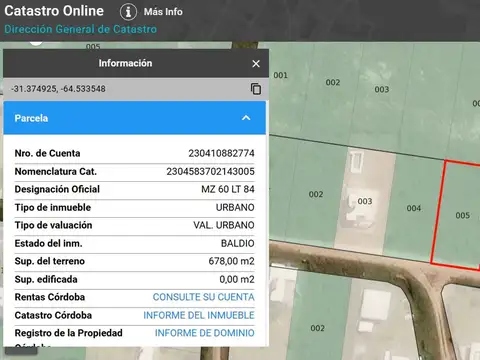Open the Más Info circle icon
The image size is (480, 360).
[128, 12]
